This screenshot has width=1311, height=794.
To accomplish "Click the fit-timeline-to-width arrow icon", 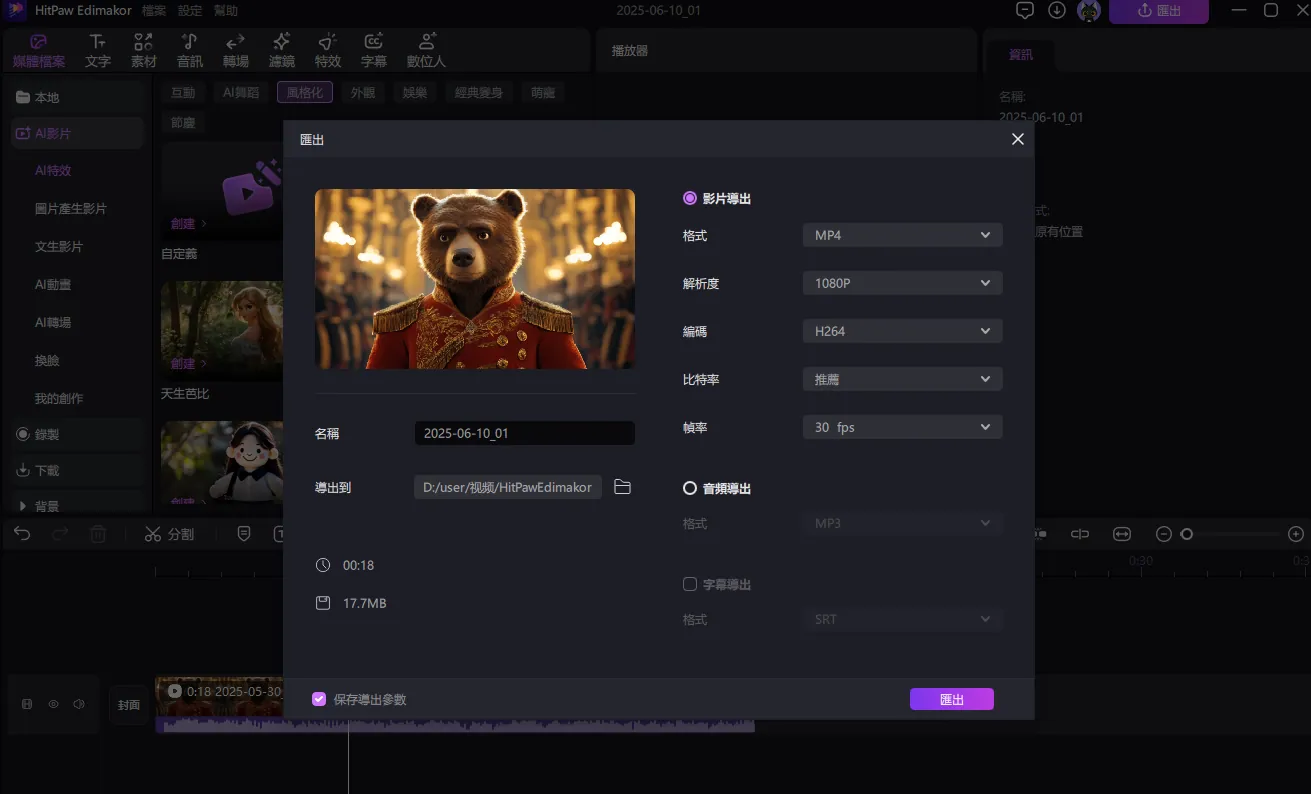I will pyautogui.click(x=1122, y=534).
